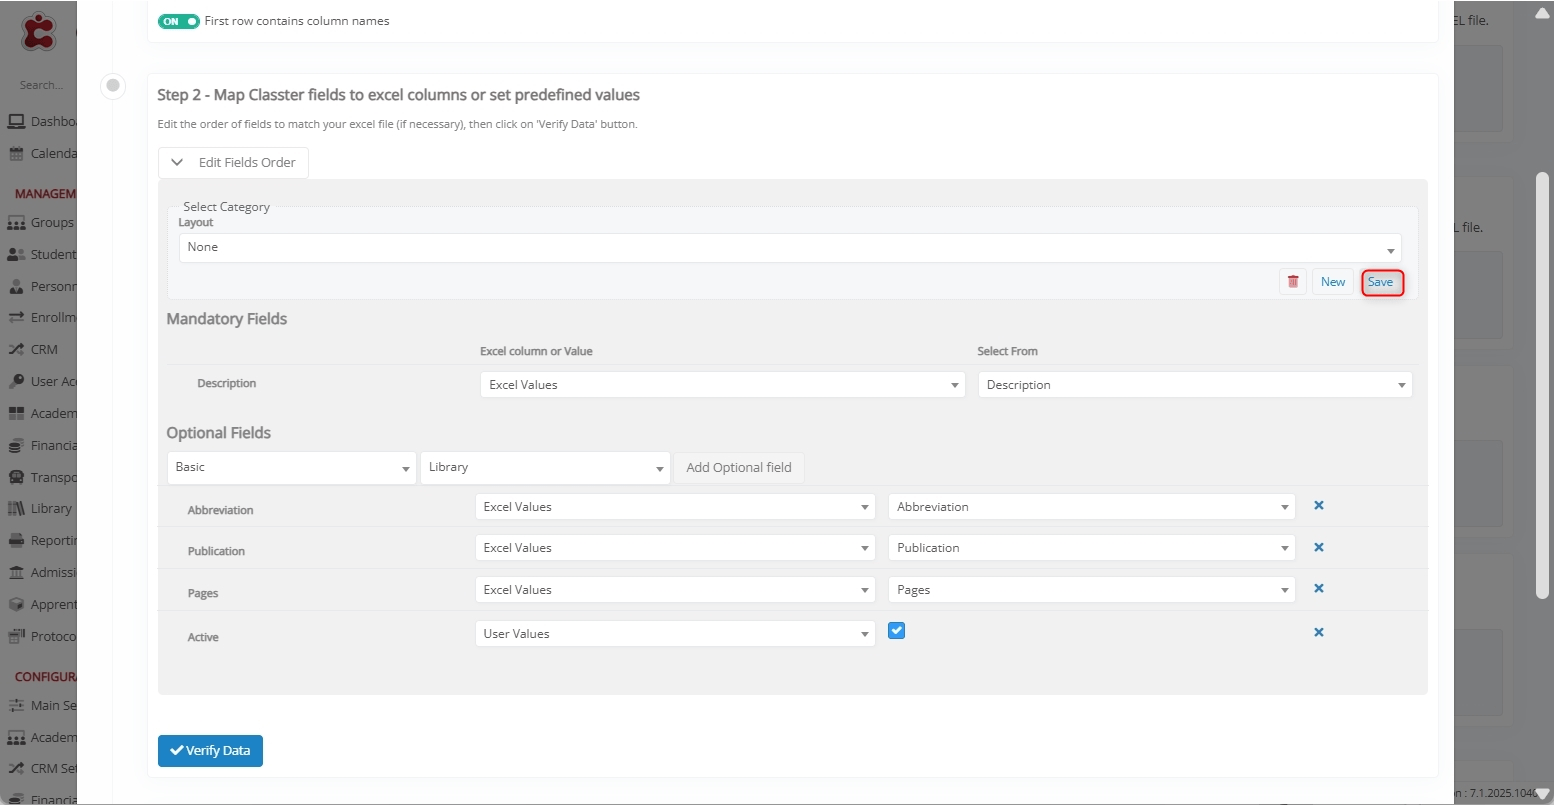Click the Calendar icon in sidebar
The height and width of the screenshot is (805, 1554).
16,154
